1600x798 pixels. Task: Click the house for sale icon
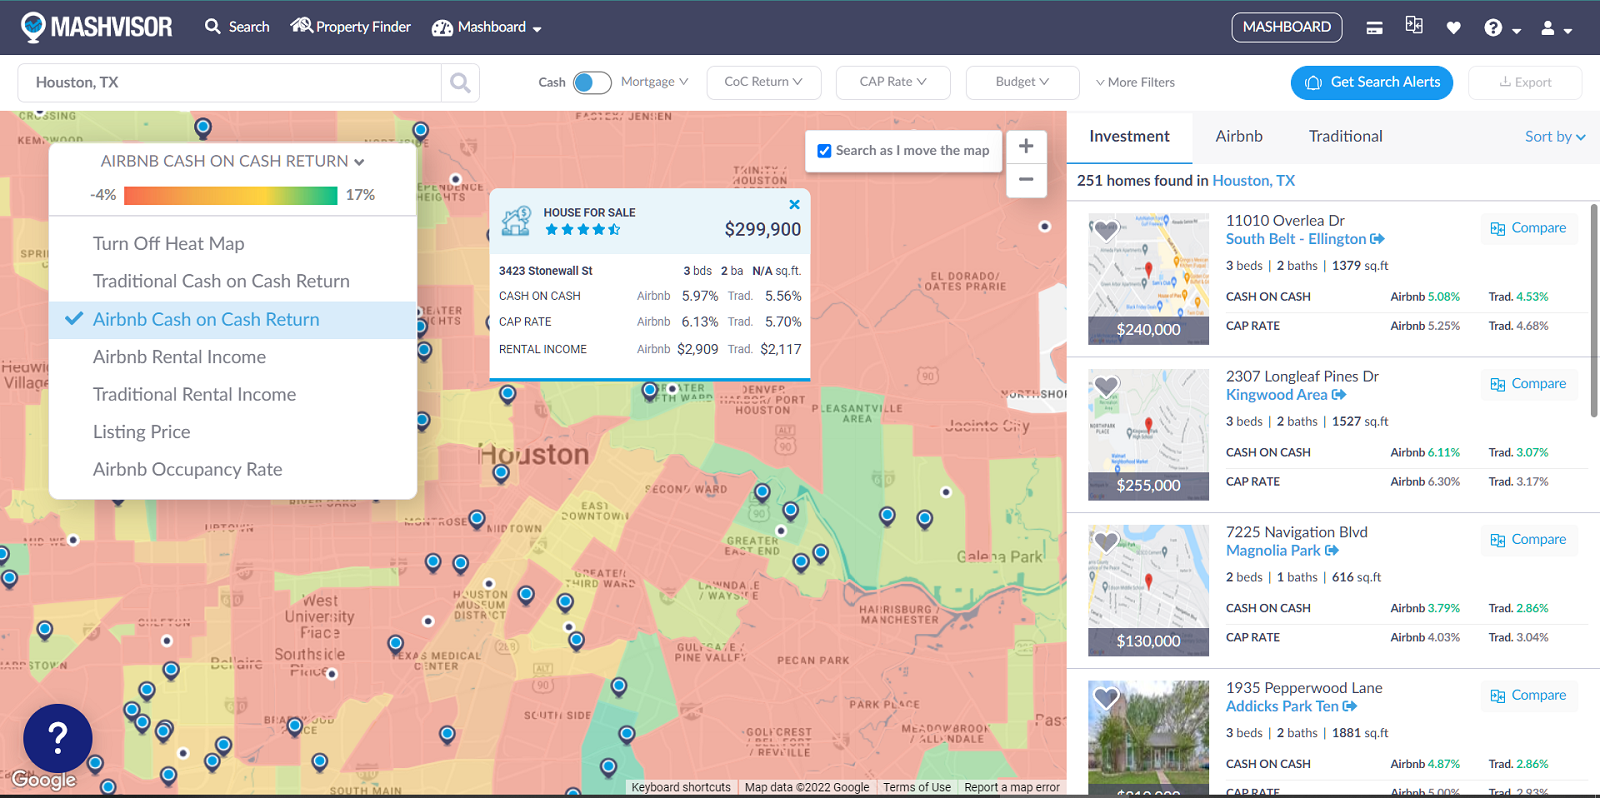(x=516, y=221)
